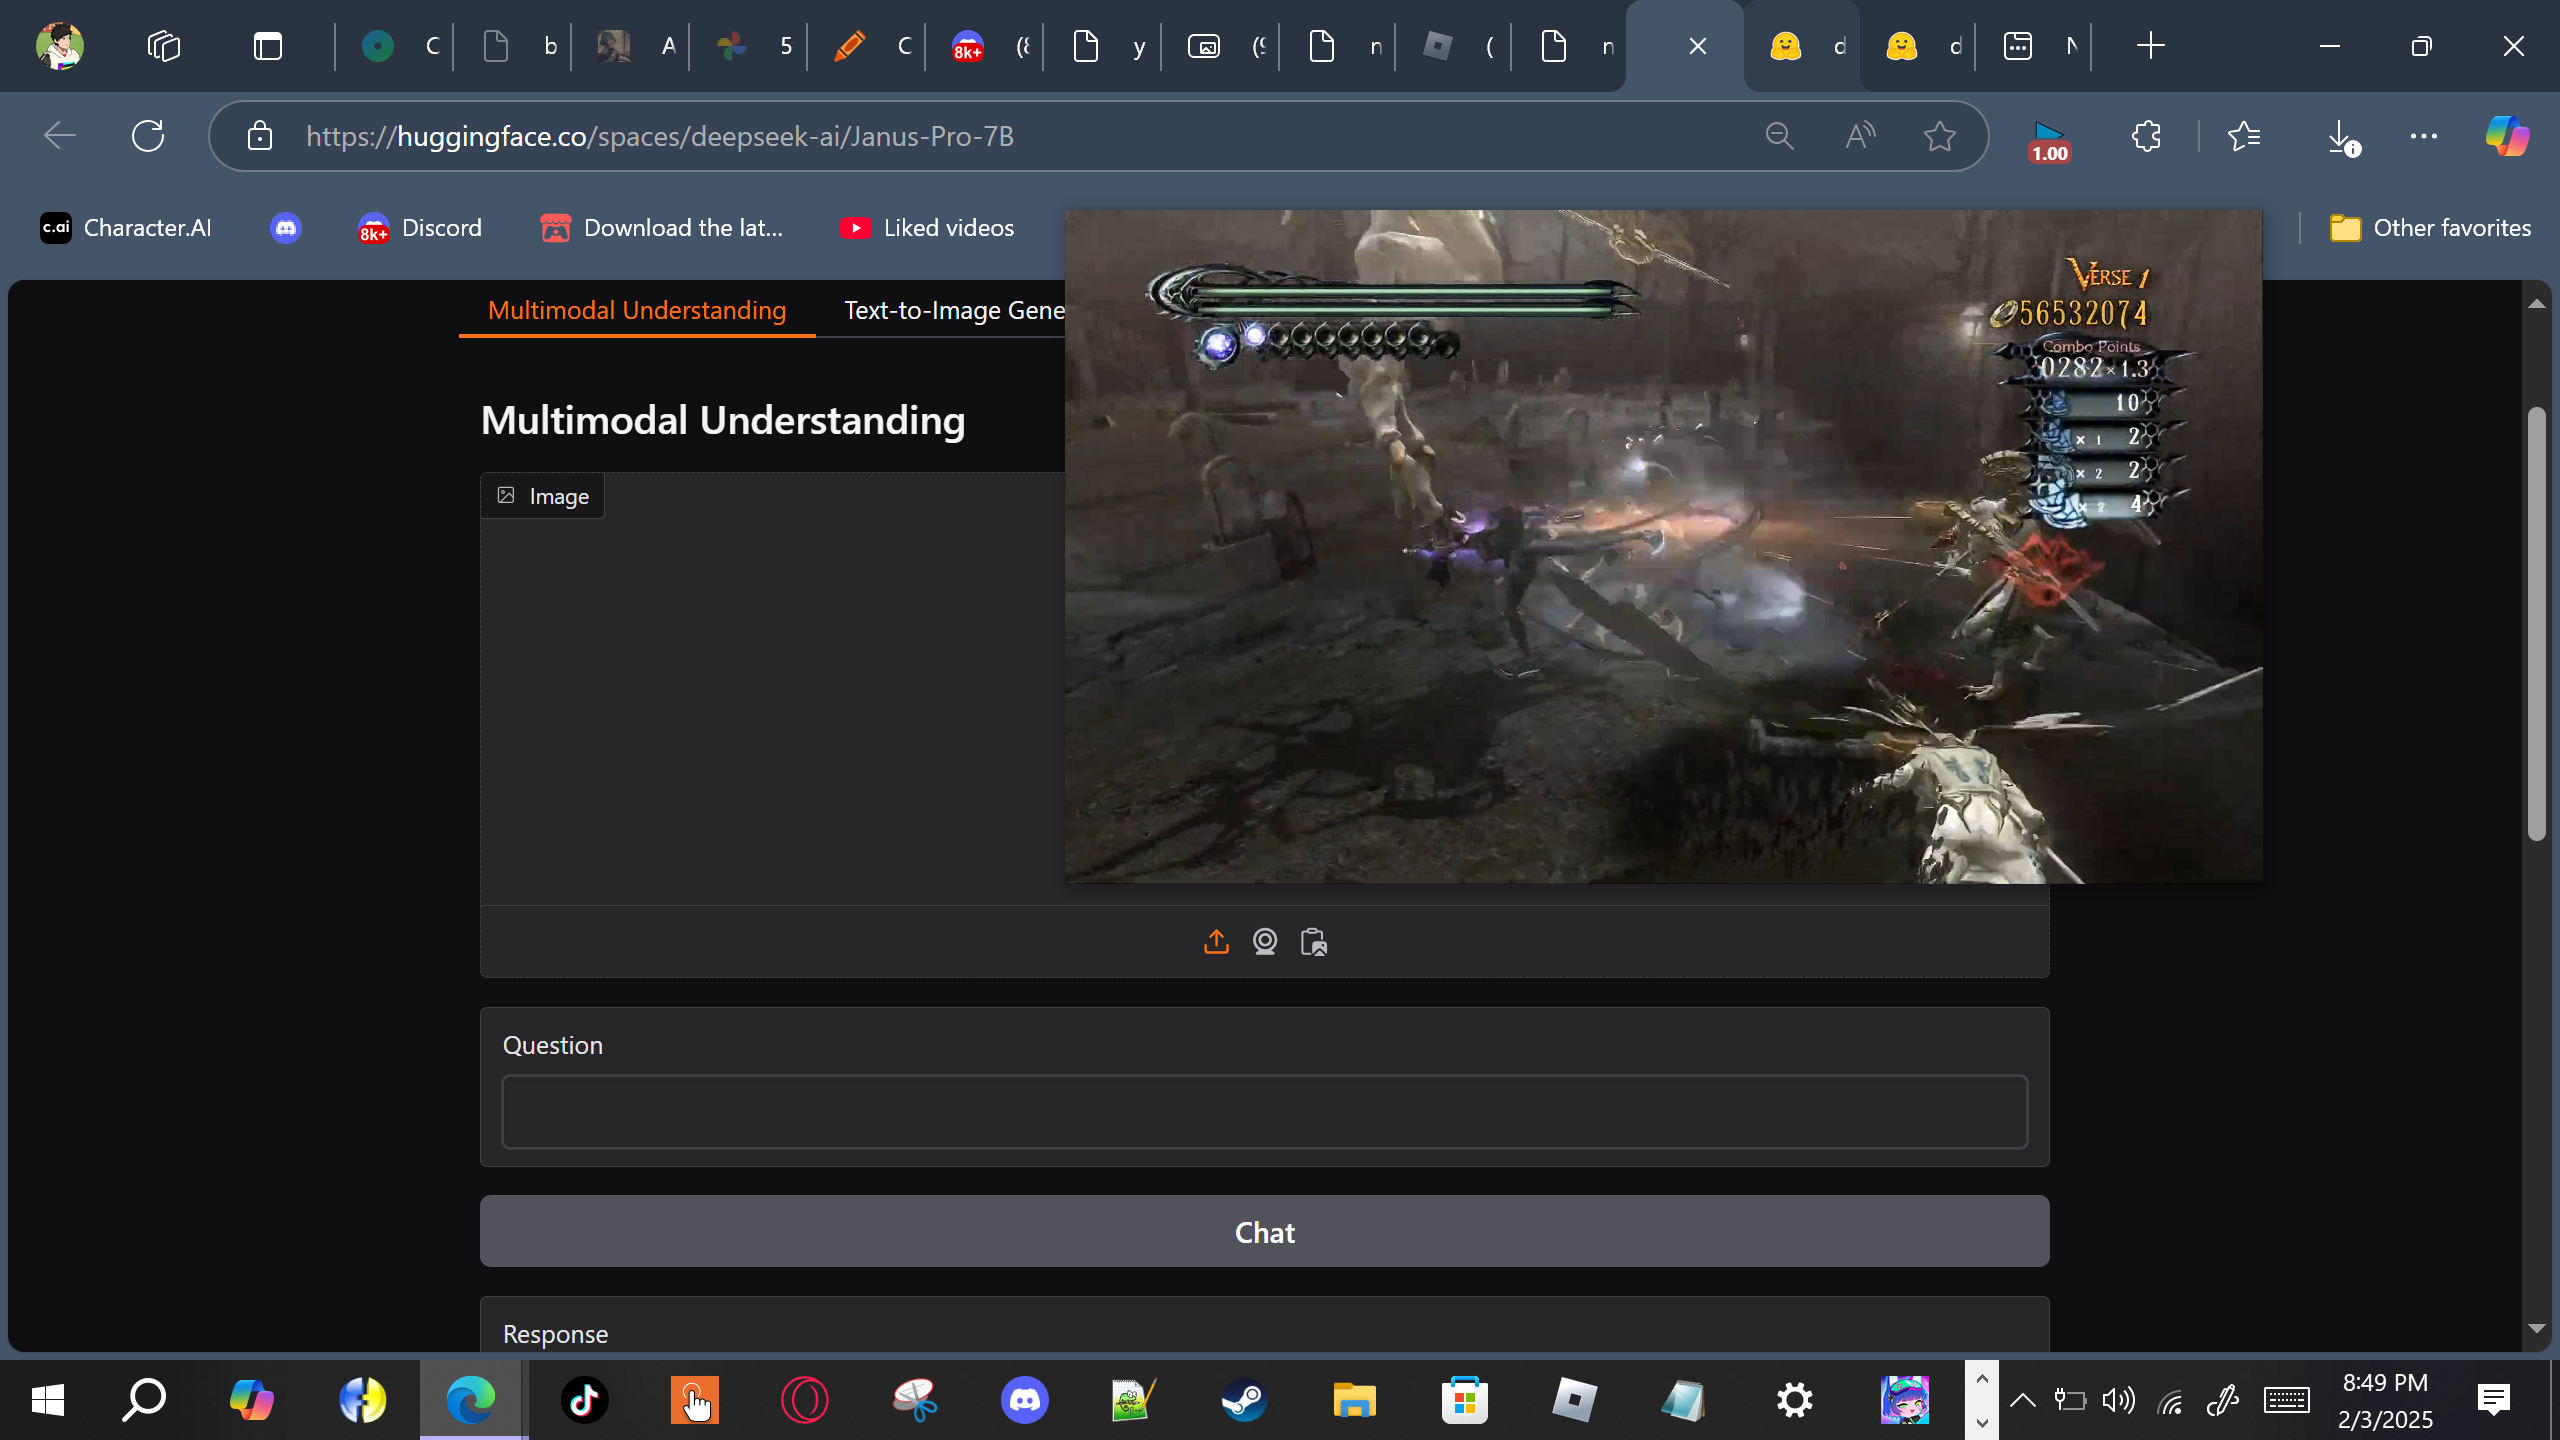Open the volume control in system tray

2119,1400
